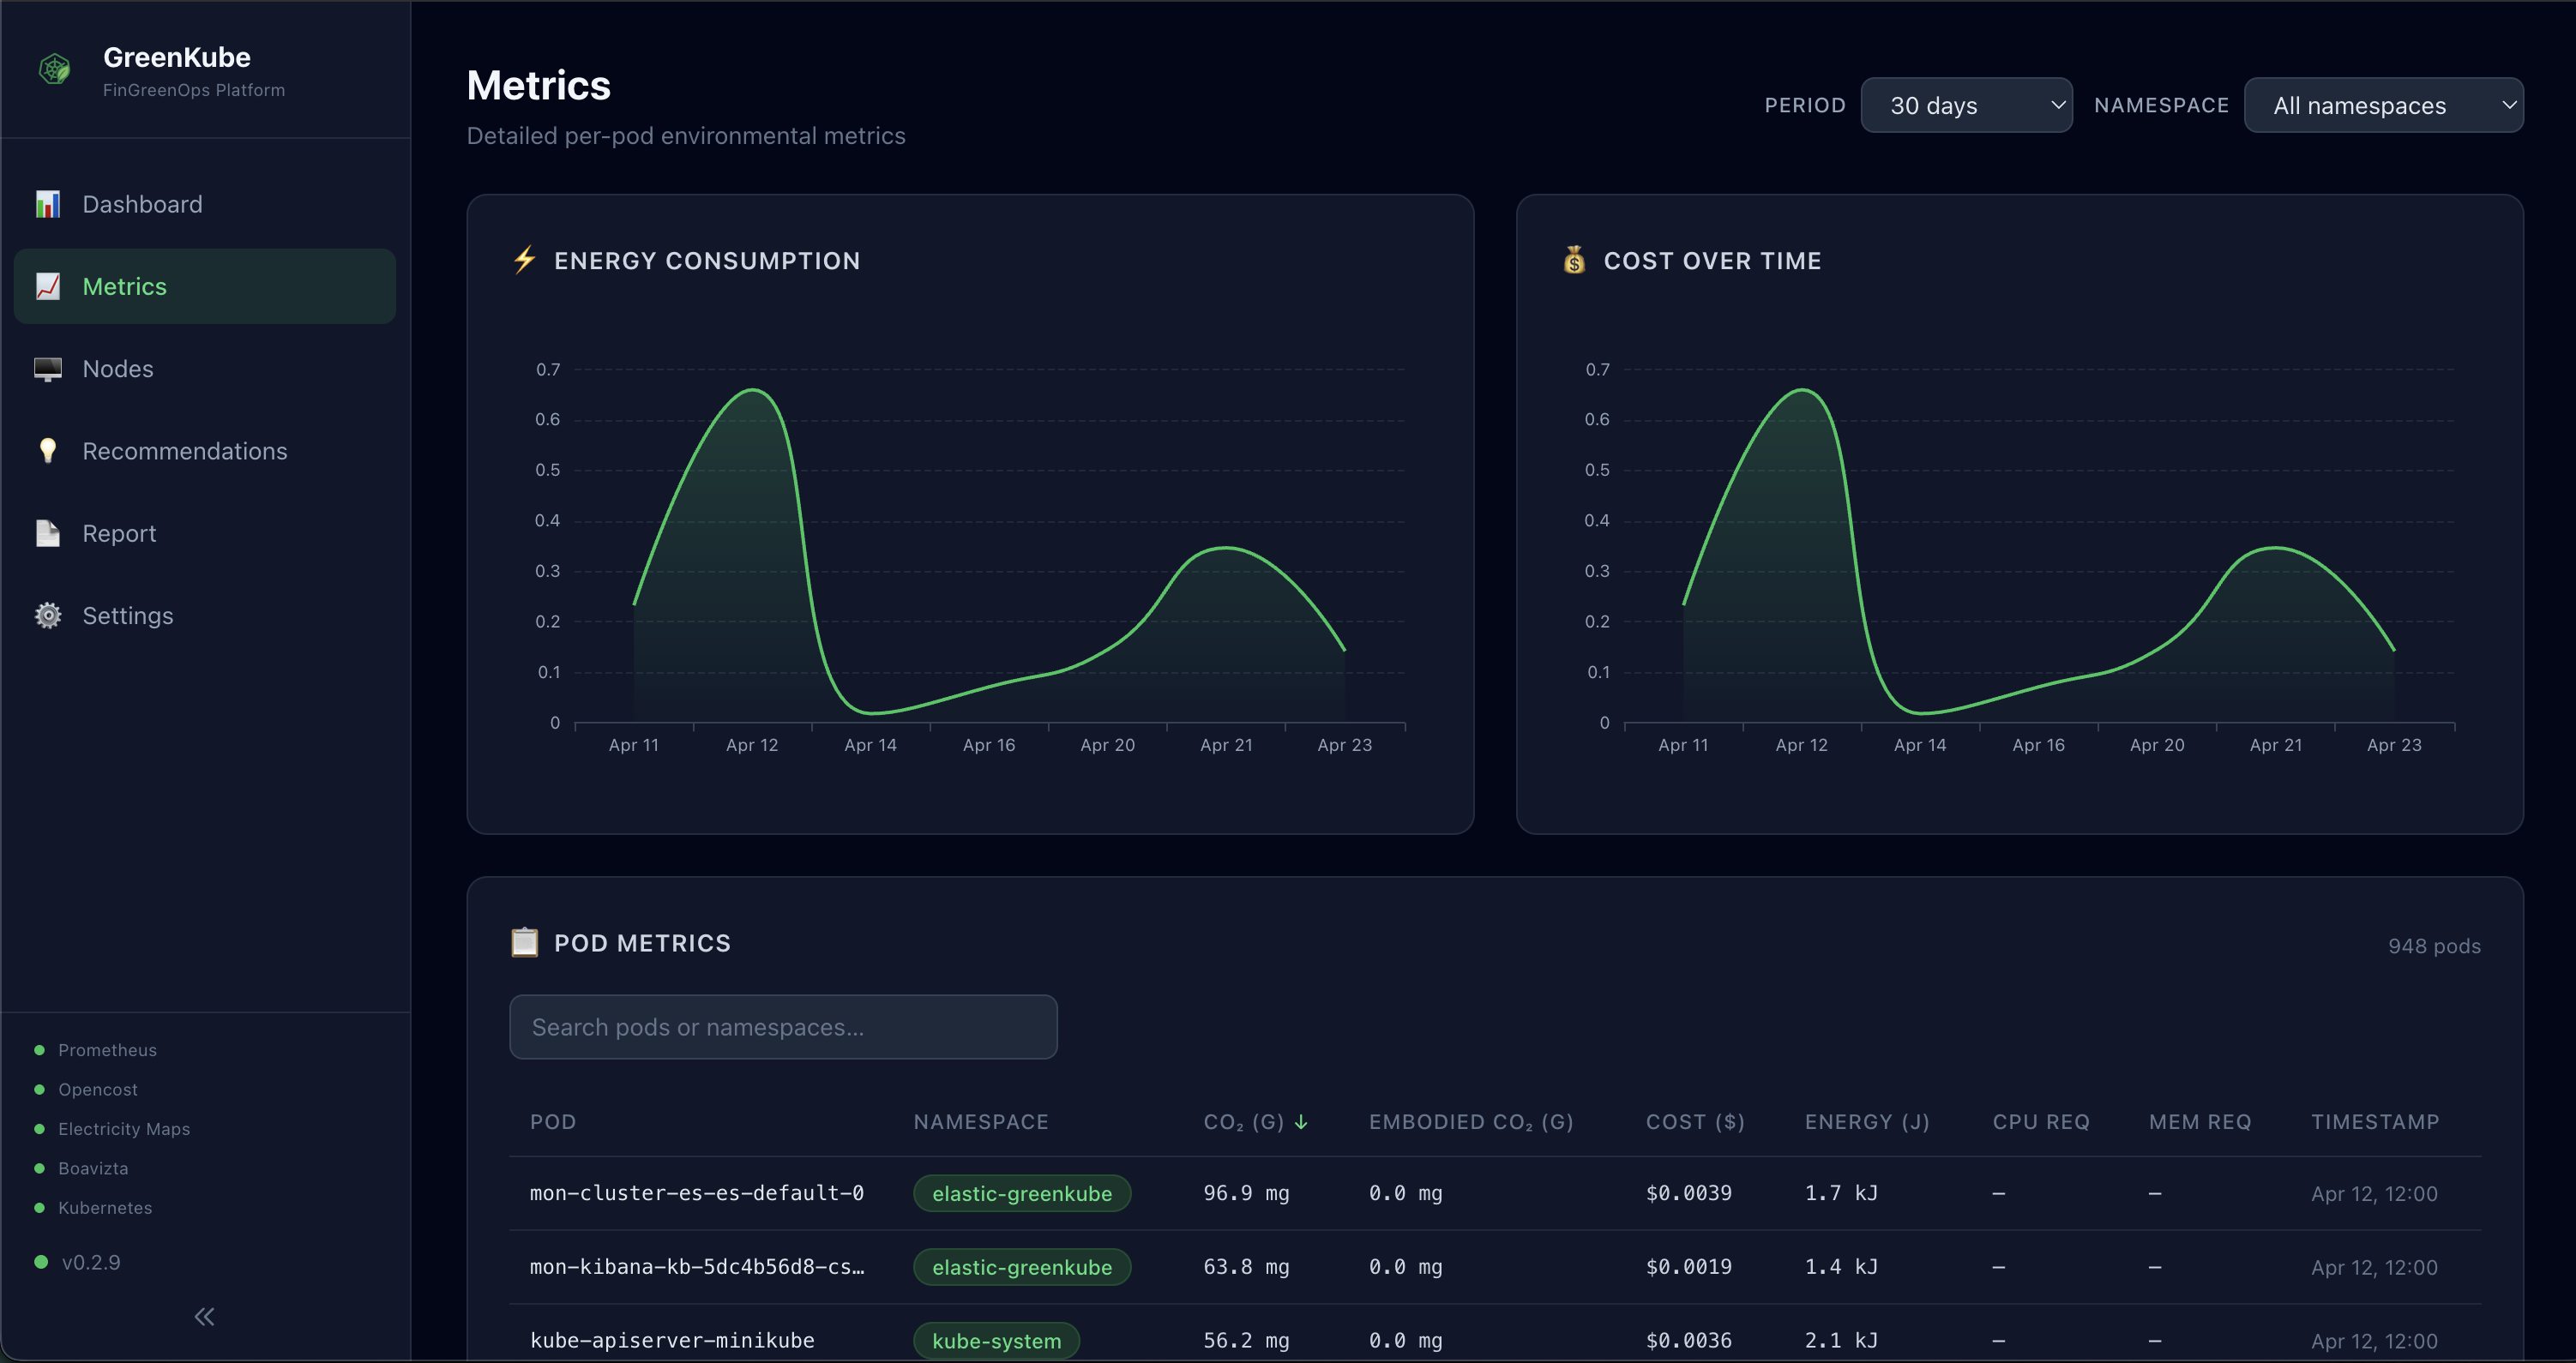Click the Metrics chart icon in sidebar
The image size is (2576, 1363).
47,286
